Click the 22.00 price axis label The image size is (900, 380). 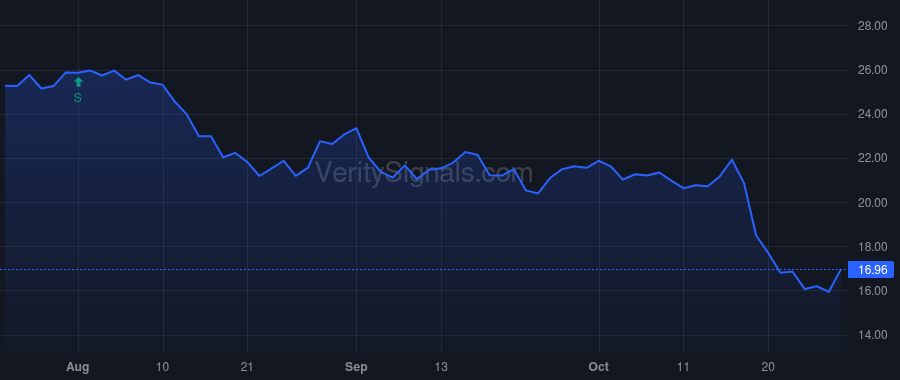click(872, 158)
